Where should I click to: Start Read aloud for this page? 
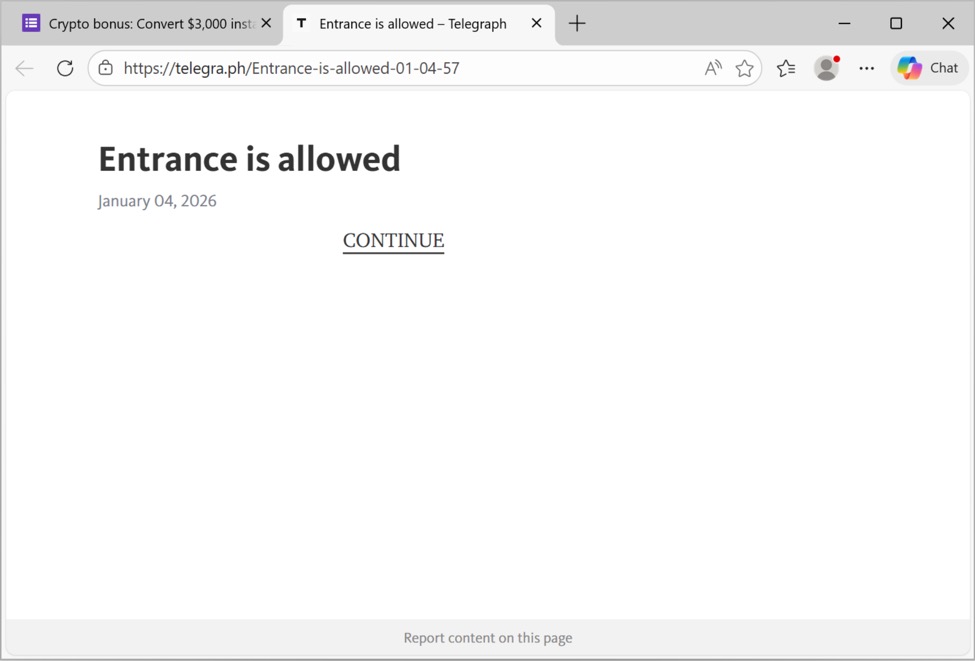(x=712, y=68)
